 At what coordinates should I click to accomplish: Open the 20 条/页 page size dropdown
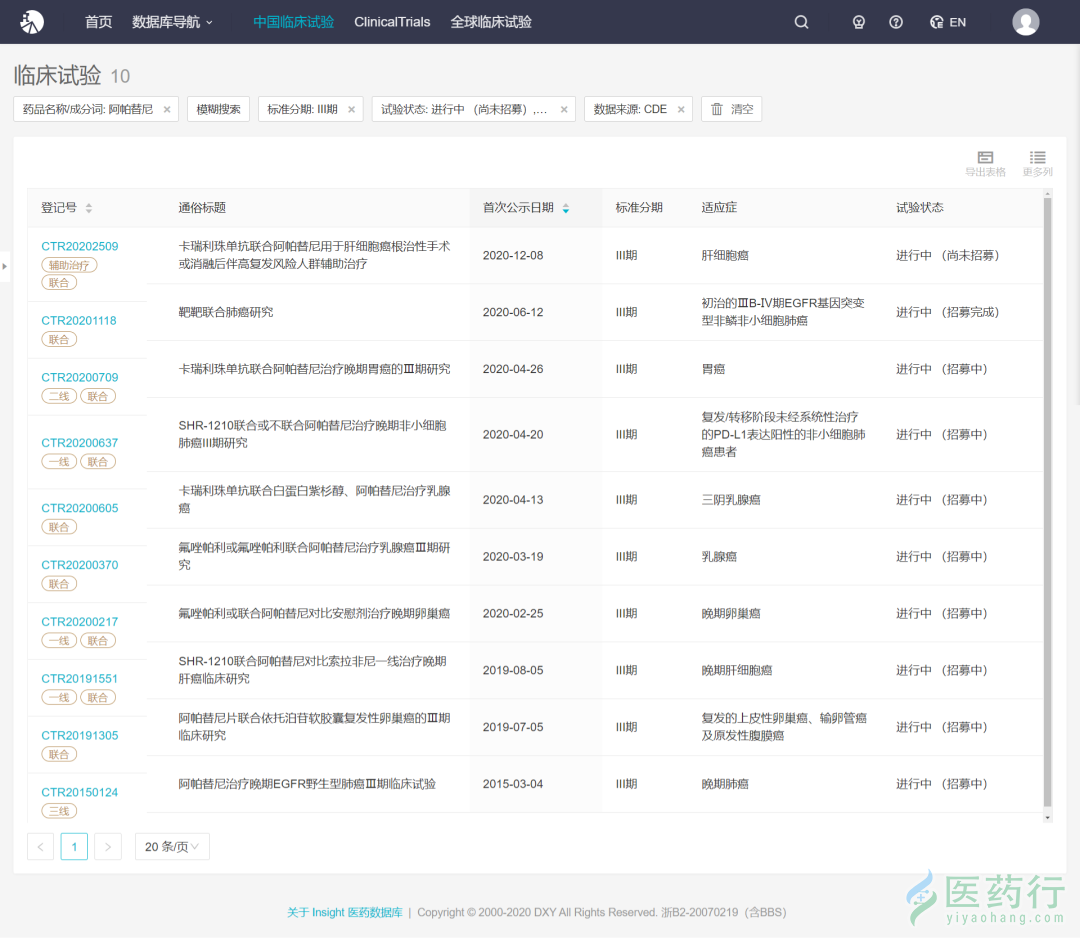pos(172,846)
